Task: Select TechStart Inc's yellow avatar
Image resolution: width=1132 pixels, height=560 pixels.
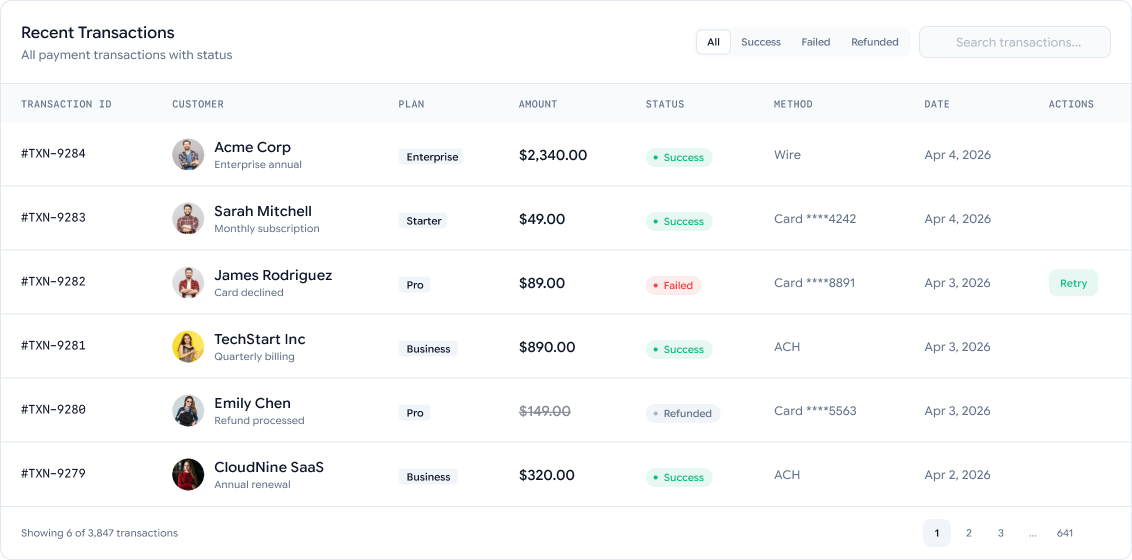Action: point(188,346)
